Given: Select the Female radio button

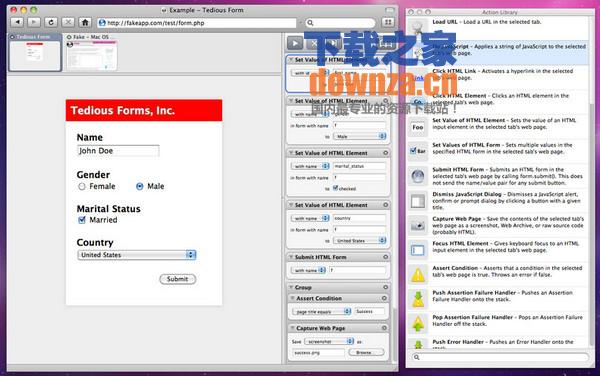Looking at the screenshot, I should 82,186.
